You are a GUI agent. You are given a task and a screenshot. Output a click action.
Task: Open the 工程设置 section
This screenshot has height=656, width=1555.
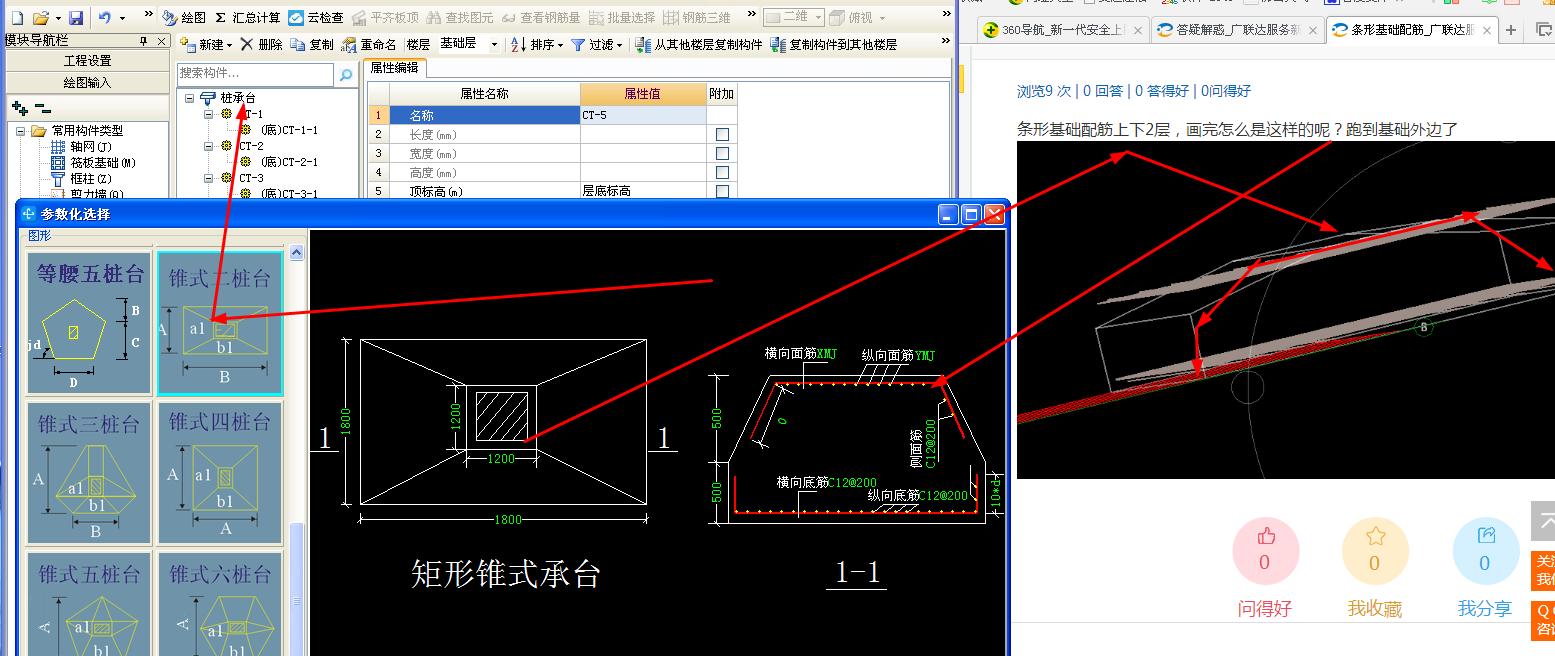87,62
